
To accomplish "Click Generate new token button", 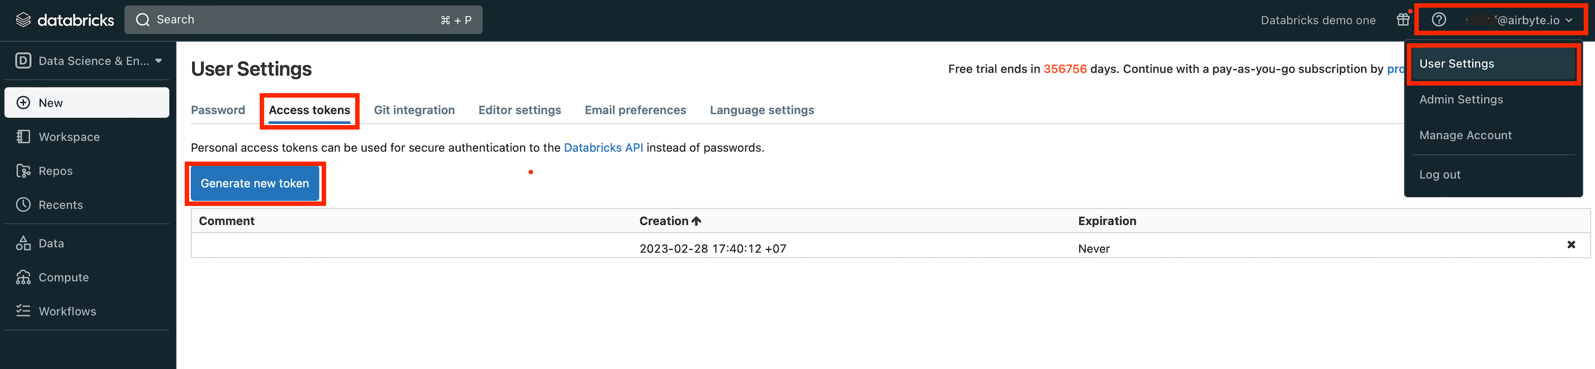I will coord(255,184).
